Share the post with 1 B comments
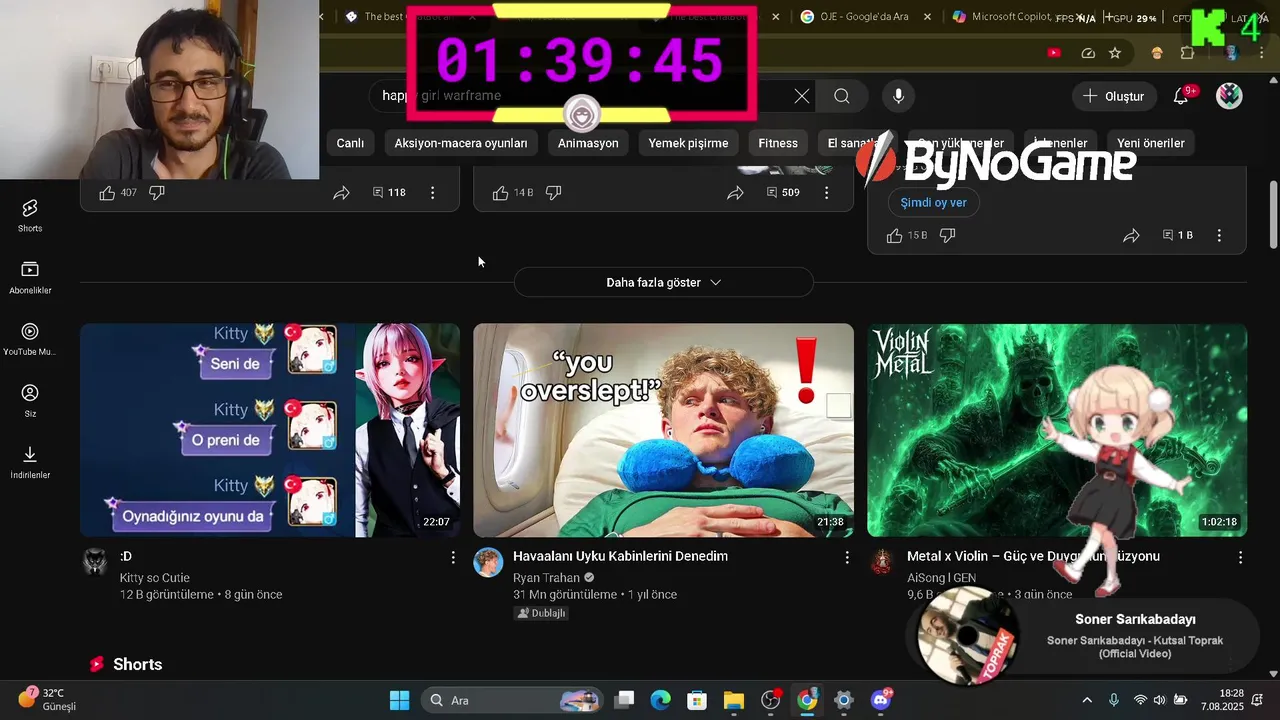This screenshot has width=1280, height=720. tap(1131, 236)
